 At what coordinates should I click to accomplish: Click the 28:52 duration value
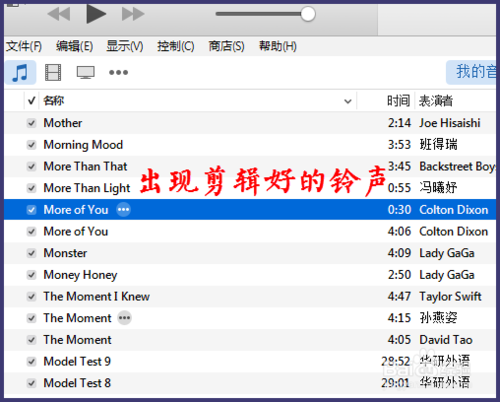(x=396, y=361)
